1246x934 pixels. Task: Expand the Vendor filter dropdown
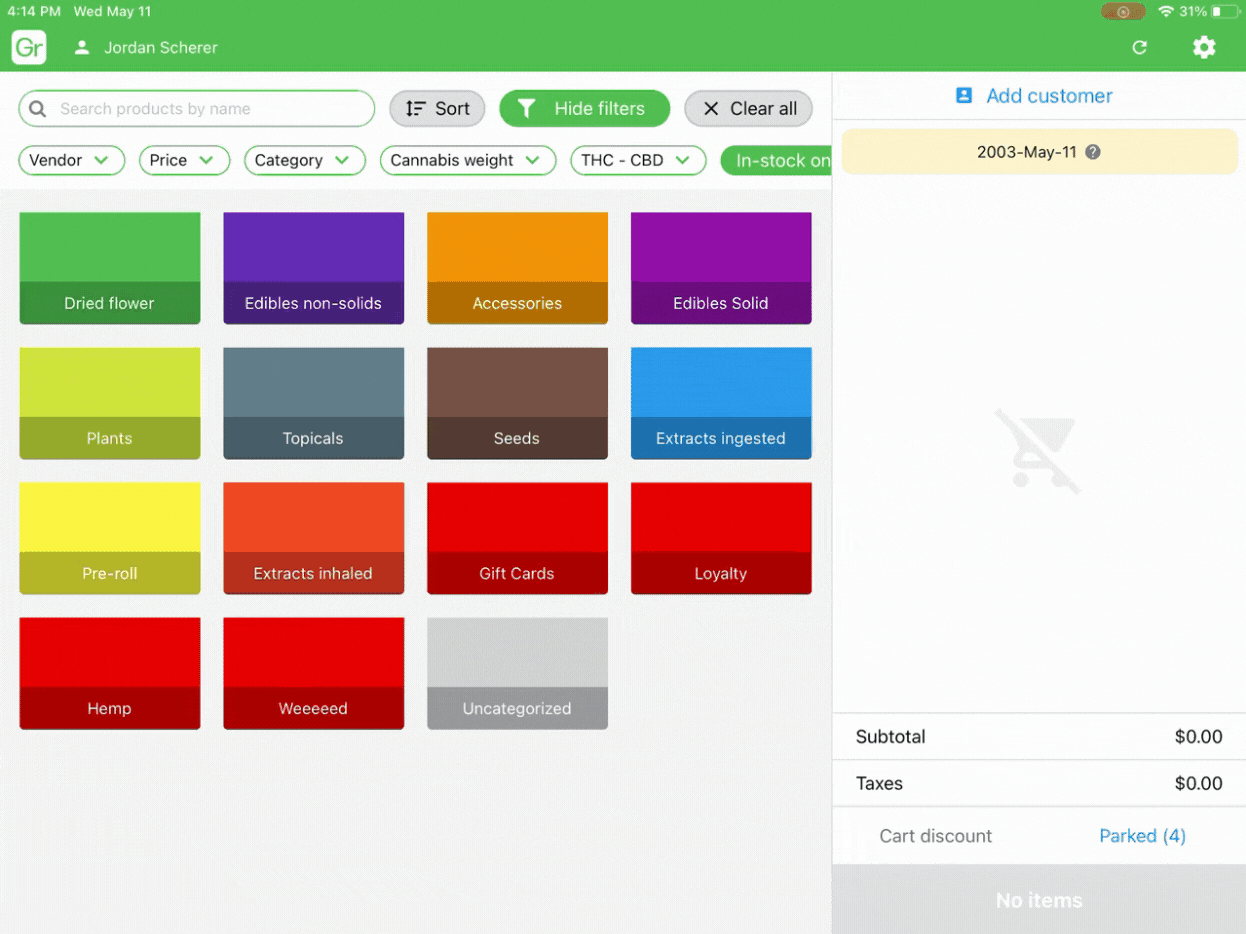pos(71,160)
